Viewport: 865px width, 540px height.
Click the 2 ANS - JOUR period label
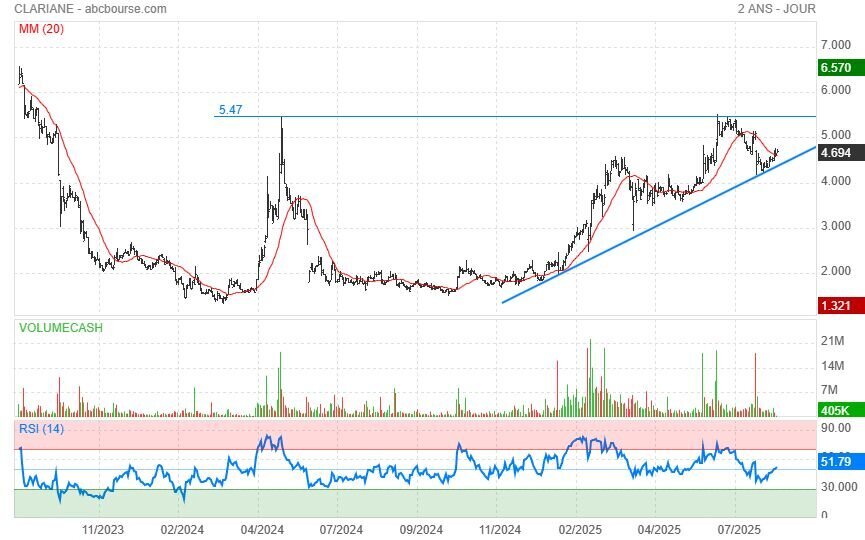(x=776, y=9)
